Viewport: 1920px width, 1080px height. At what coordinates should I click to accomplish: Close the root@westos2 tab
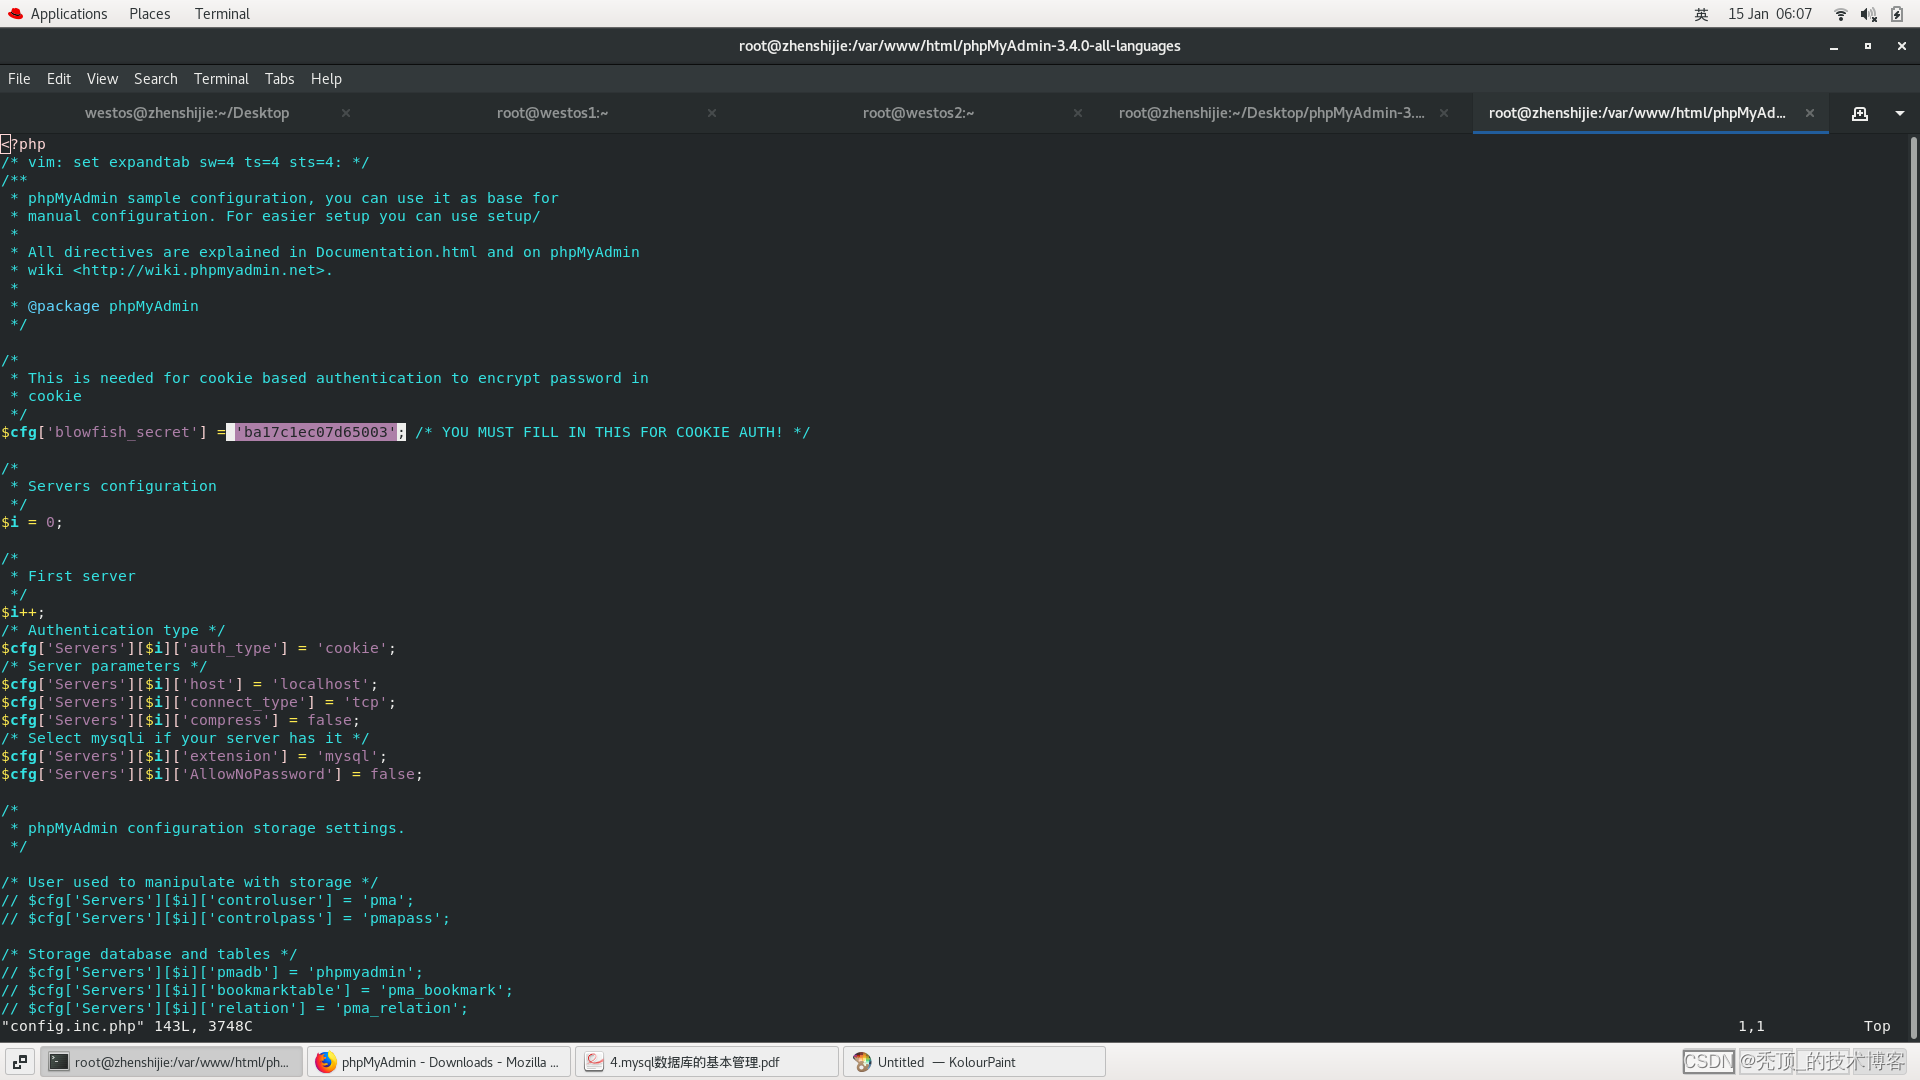[x=1077, y=113]
